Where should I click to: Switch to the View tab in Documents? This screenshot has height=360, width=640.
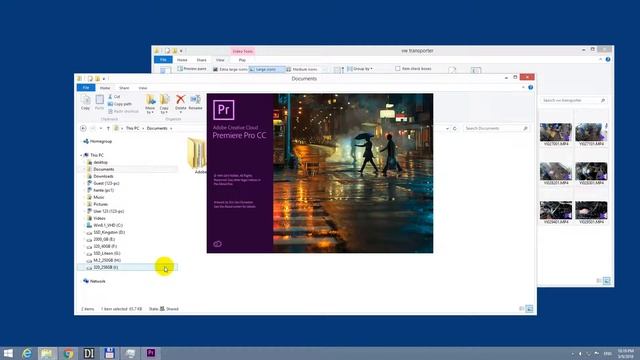(142, 88)
